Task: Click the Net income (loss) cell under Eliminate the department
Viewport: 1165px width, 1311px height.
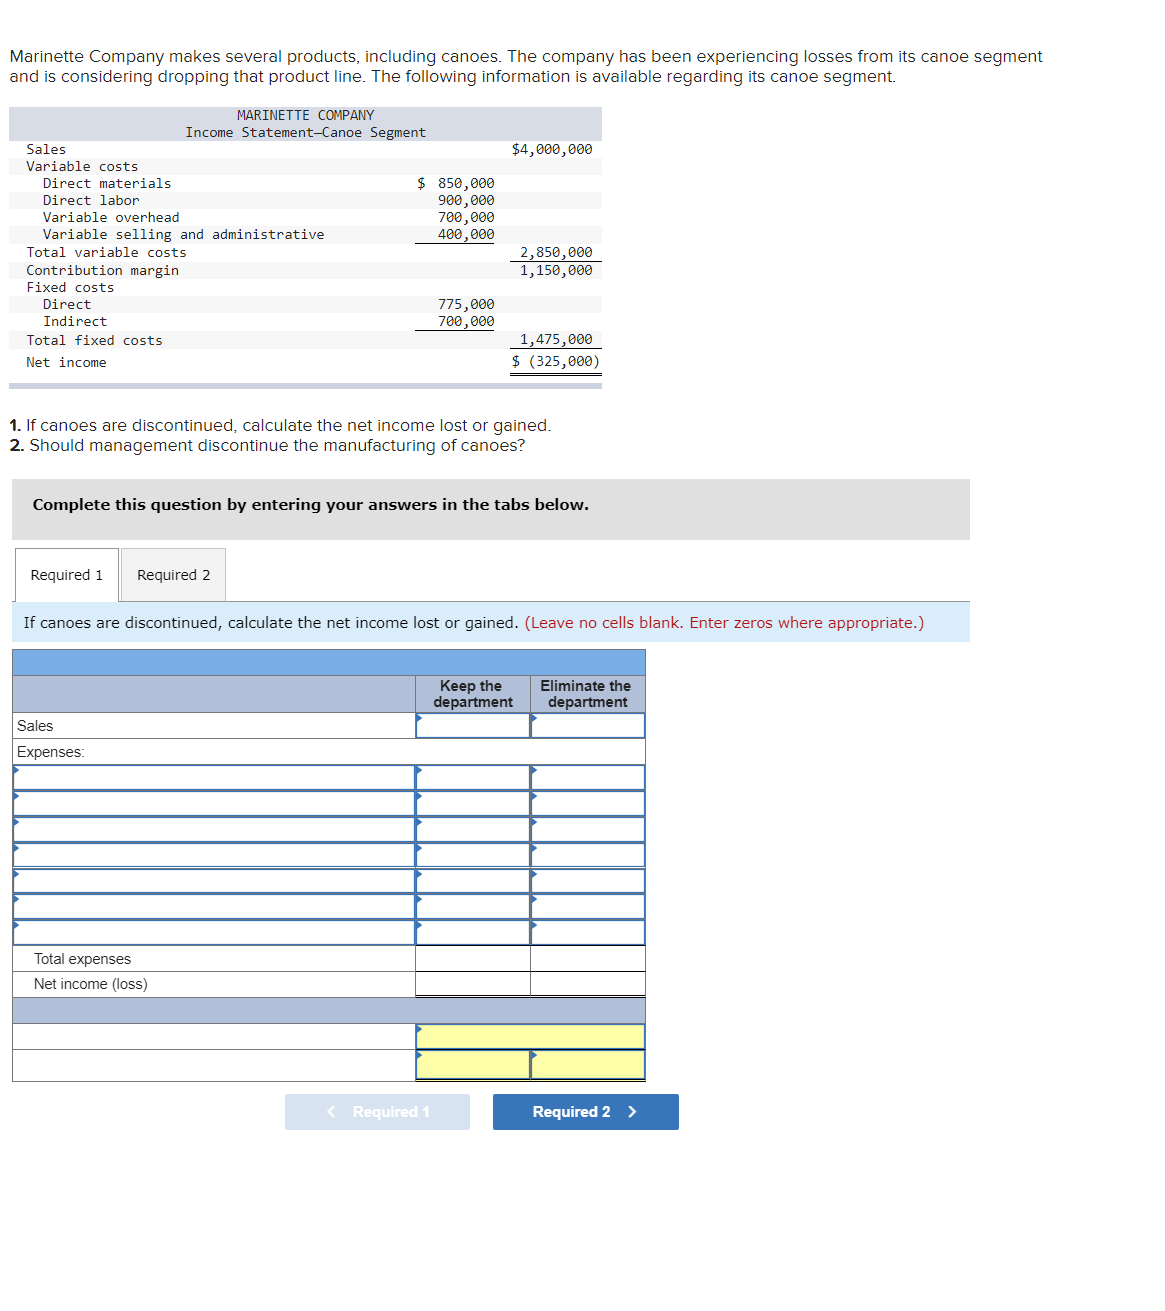Action: 586,983
